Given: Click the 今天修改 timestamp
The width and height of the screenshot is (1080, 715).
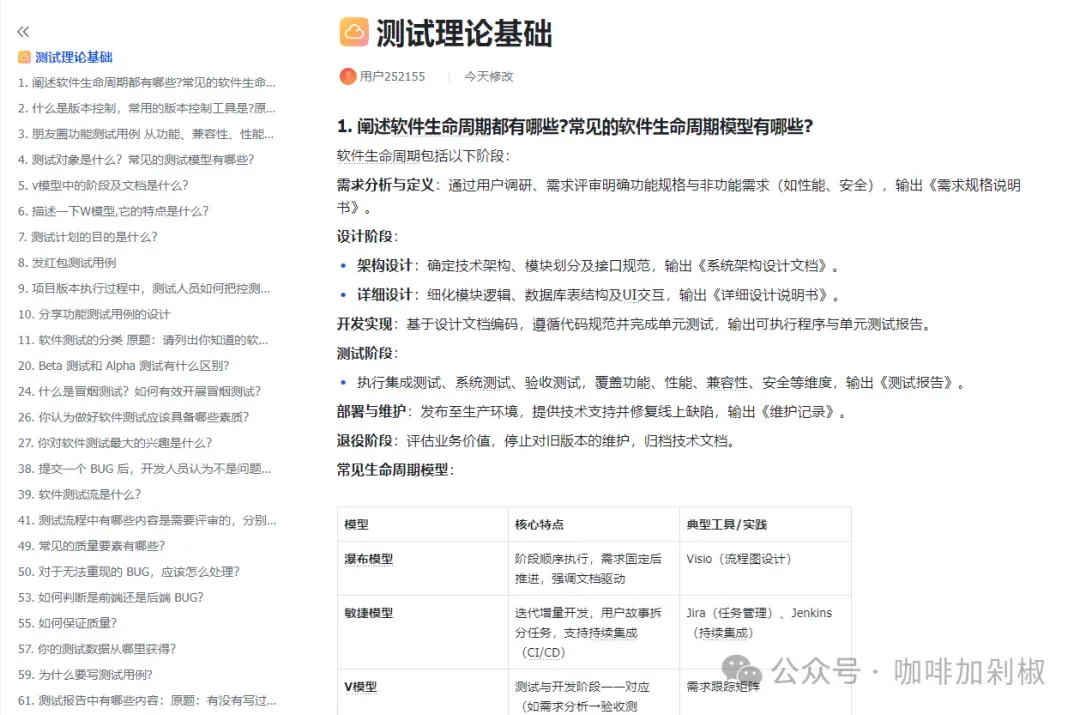Looking at the screenshot, I should point(488,76).
